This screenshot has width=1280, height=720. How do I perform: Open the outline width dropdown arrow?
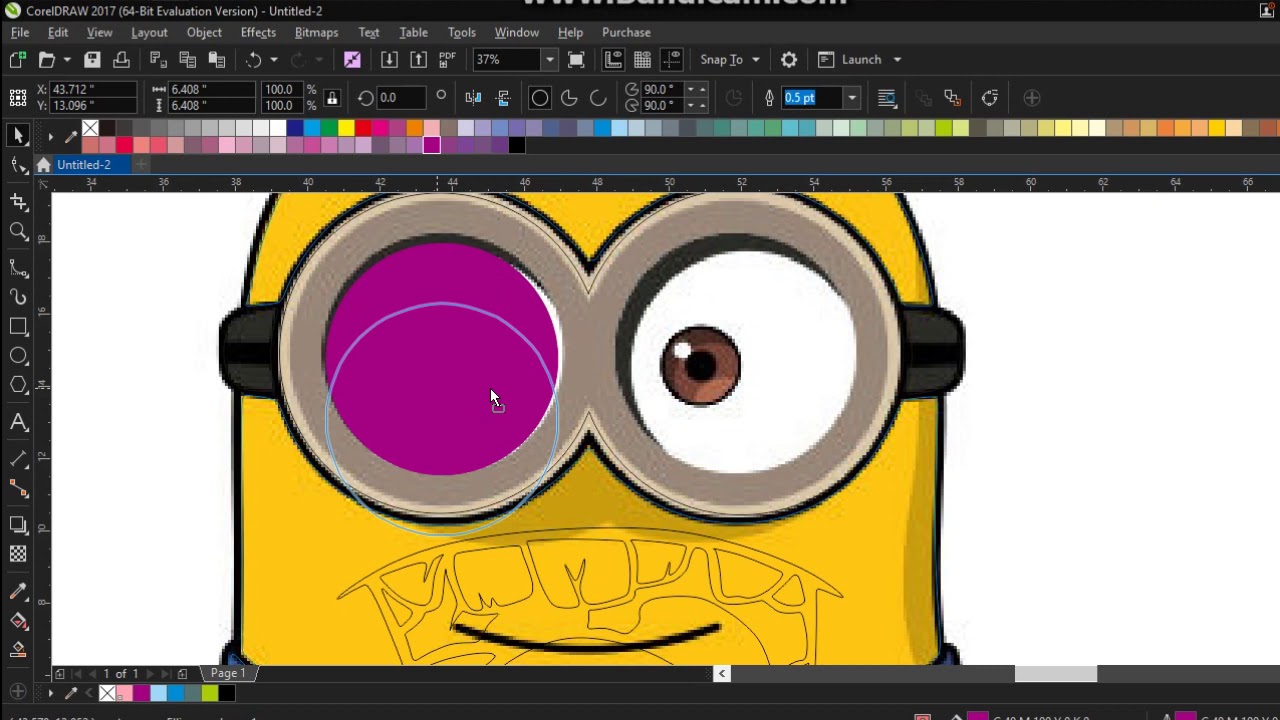pos(852,98)
